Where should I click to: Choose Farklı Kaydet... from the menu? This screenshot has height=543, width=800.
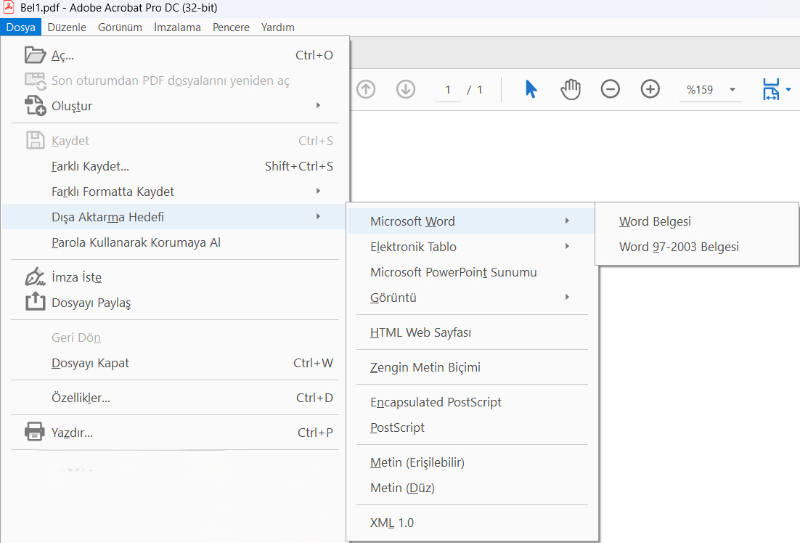coord(175,166)
